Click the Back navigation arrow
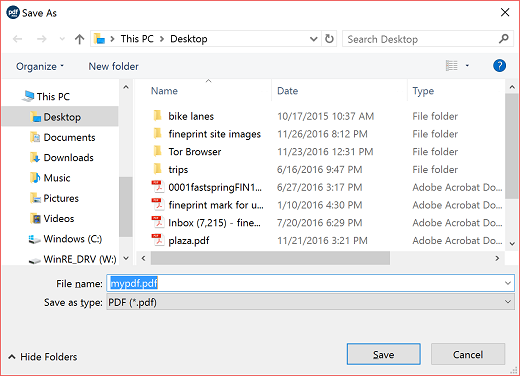 click(x=17, y=39)
